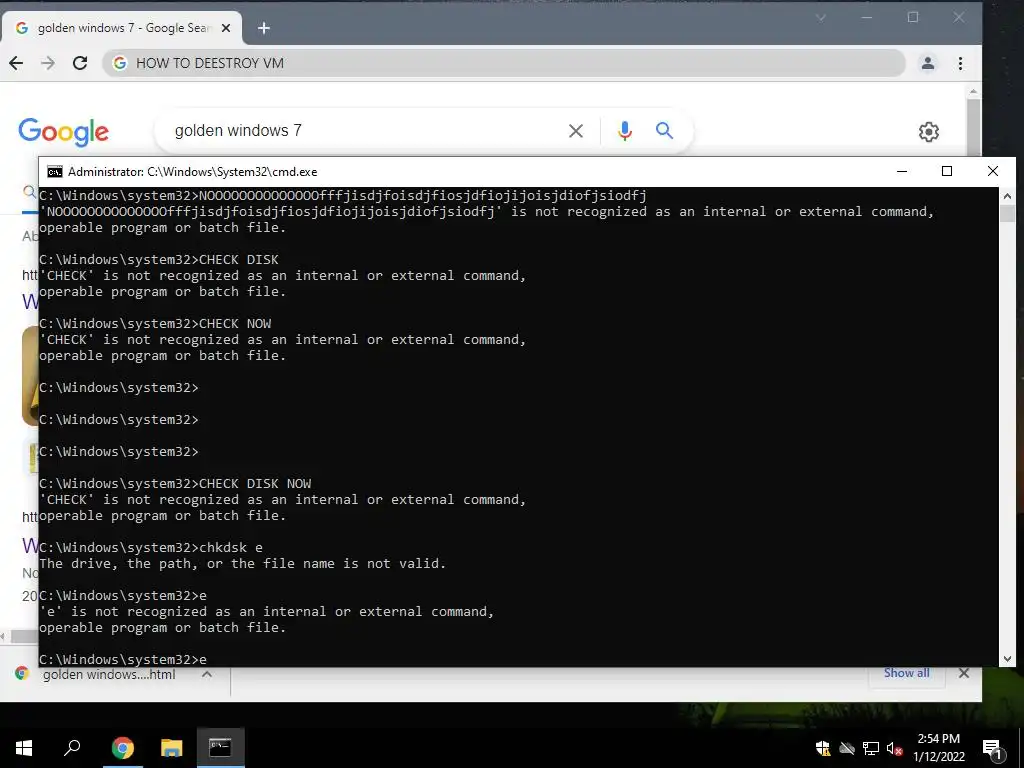Open the Windows Start menu

click(x=24, y=748)
